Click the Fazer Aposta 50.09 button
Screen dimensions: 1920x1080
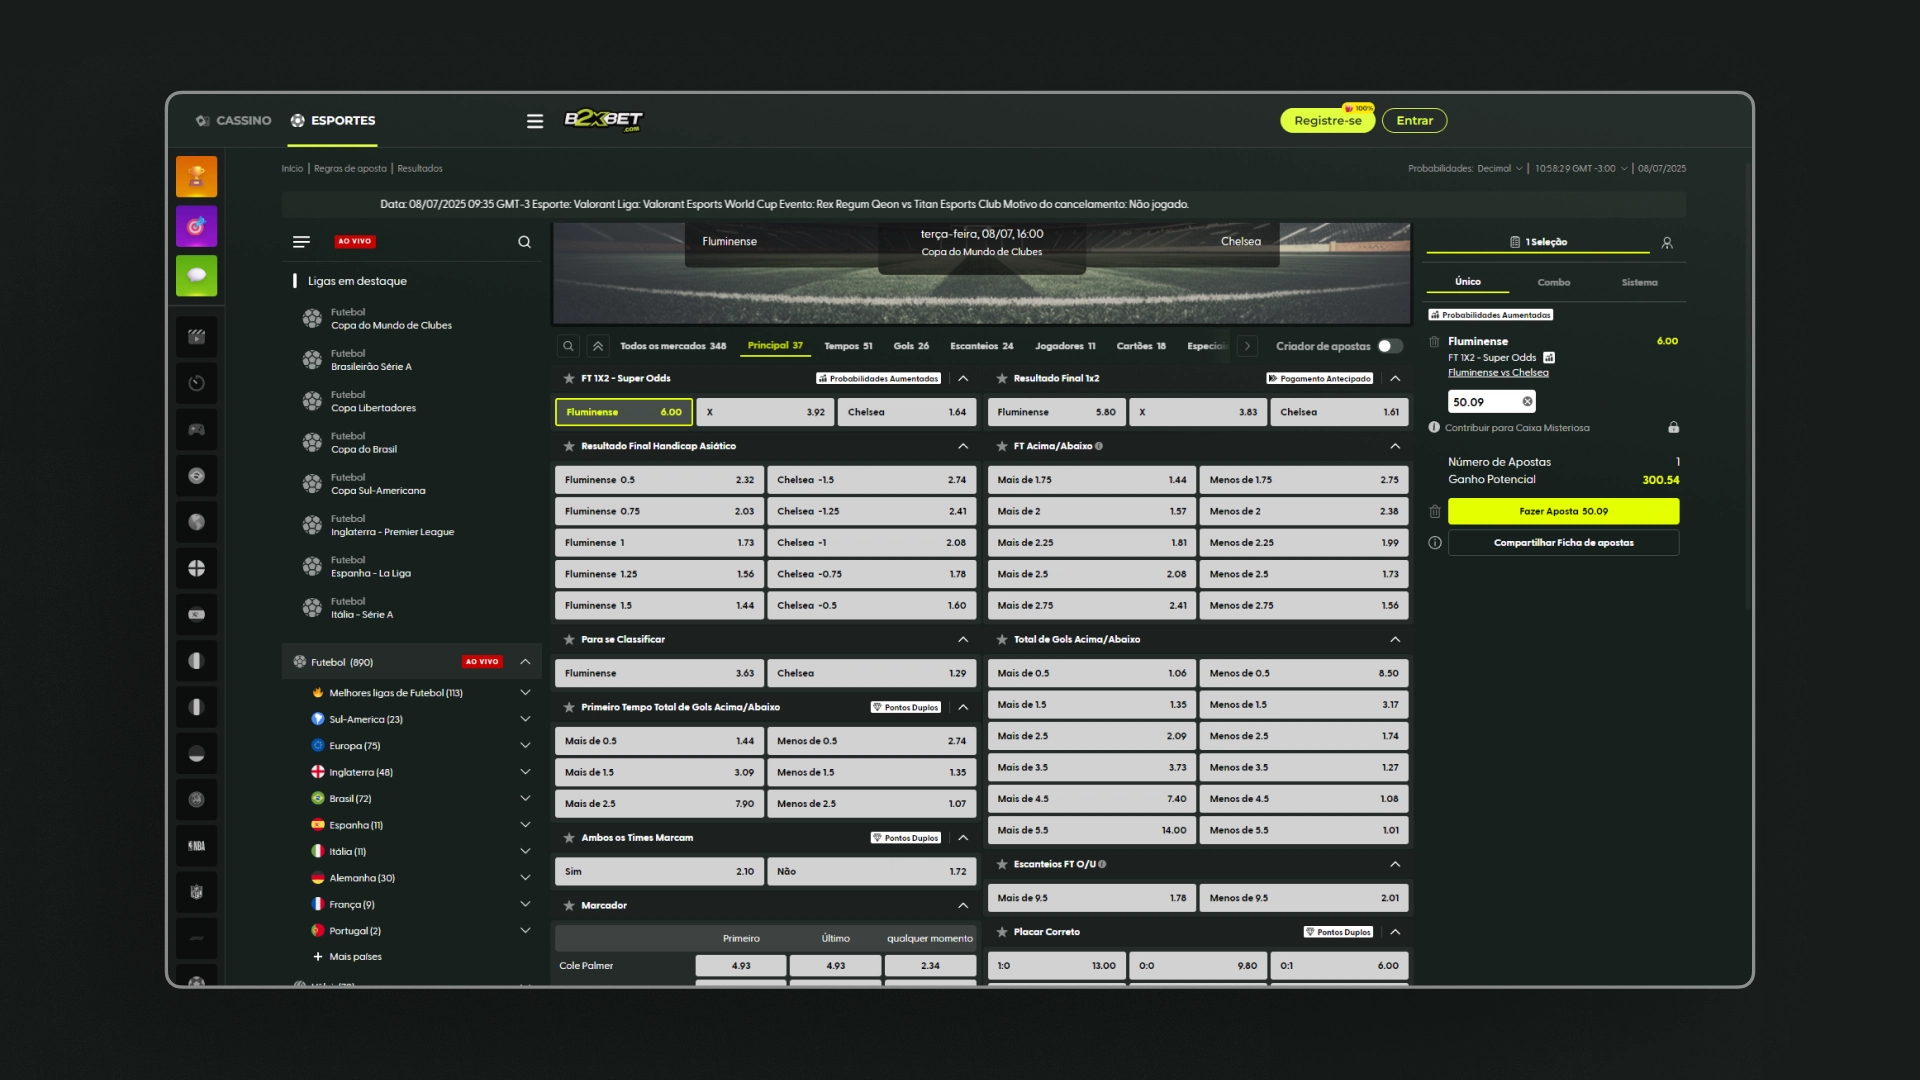tap(1563, 511)
